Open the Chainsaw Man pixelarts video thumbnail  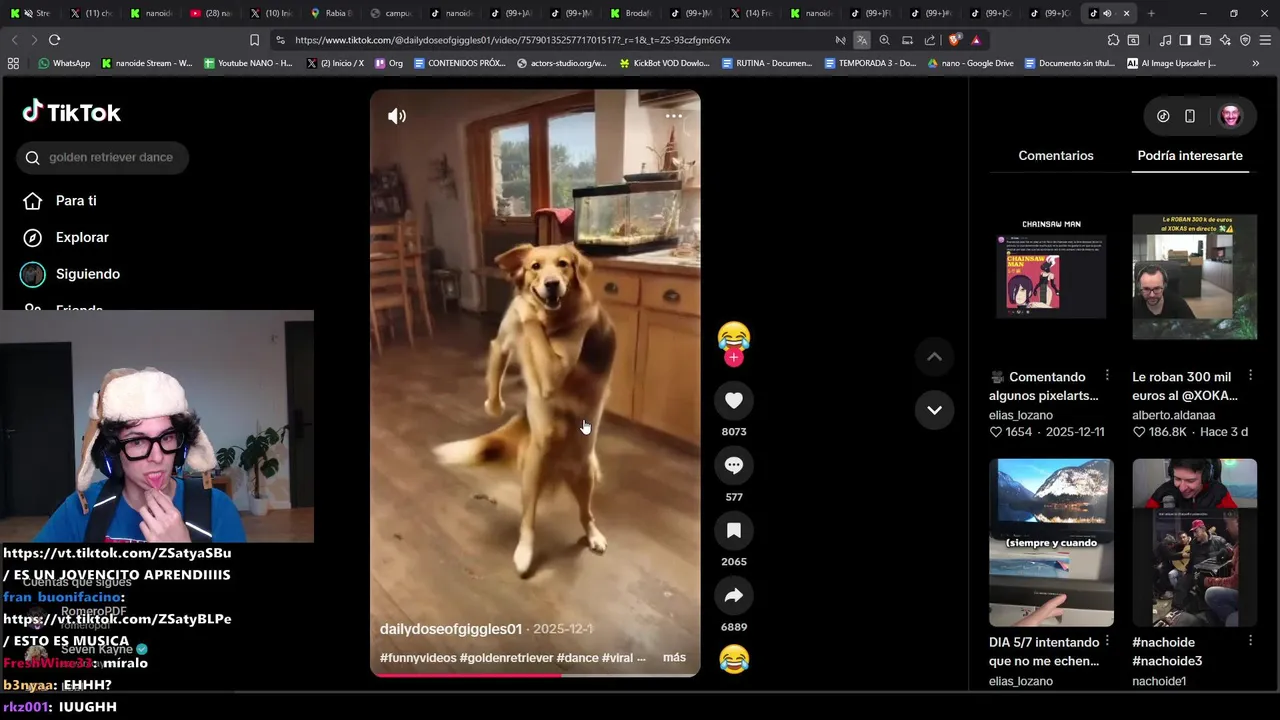coord(1051,277)
